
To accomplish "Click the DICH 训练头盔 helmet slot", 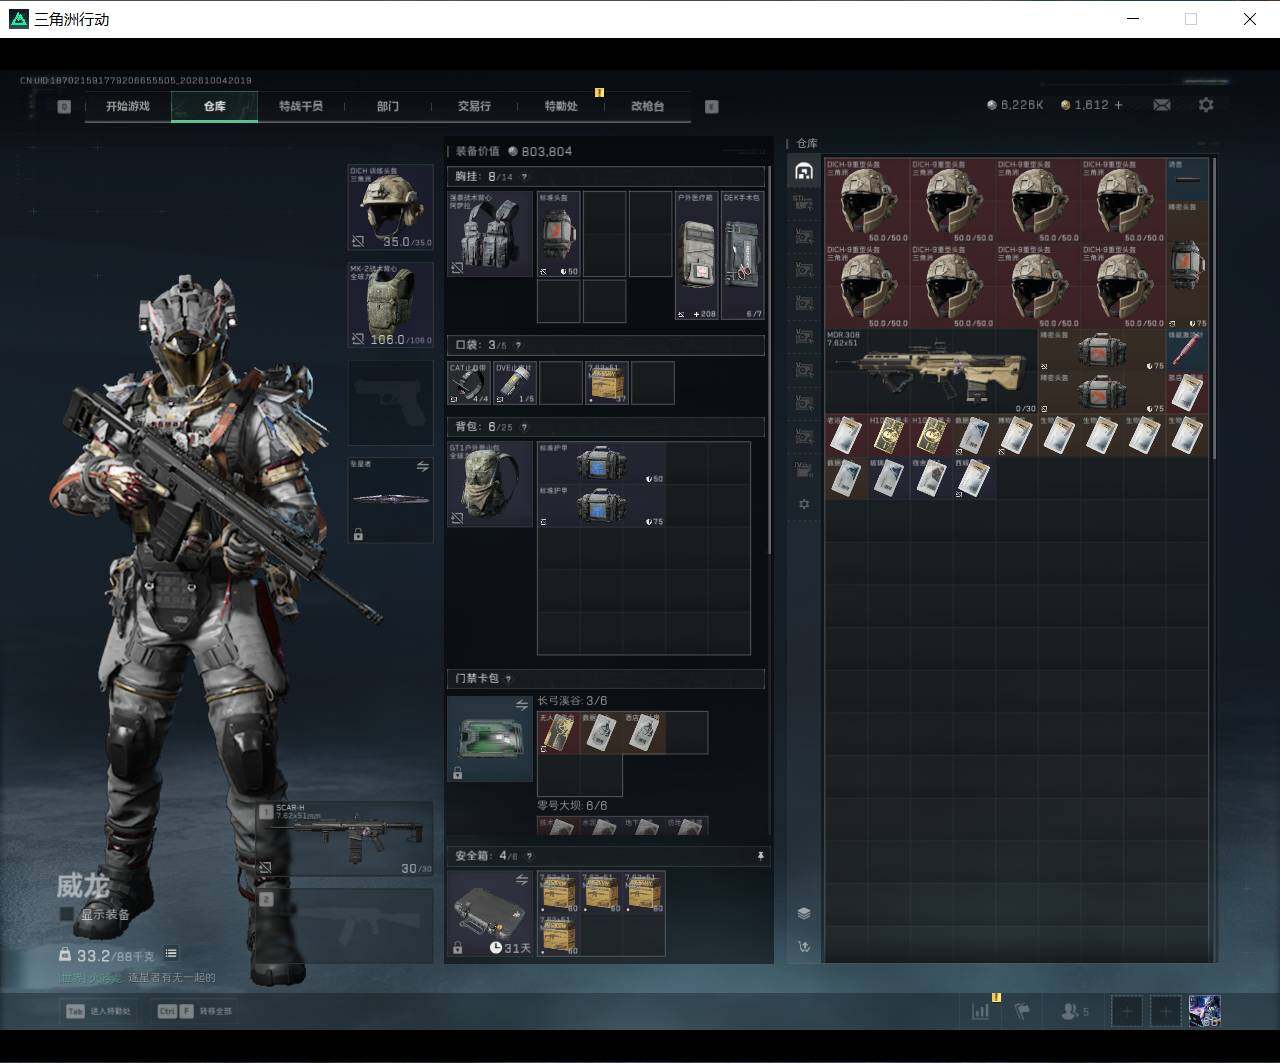I will click(390, 208).
